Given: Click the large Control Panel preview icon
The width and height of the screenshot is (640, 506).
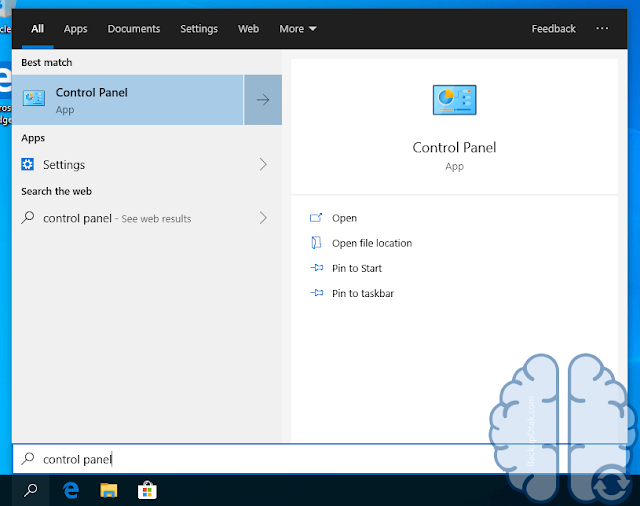Looking at the screenshot, I should [x=454, y=100].
